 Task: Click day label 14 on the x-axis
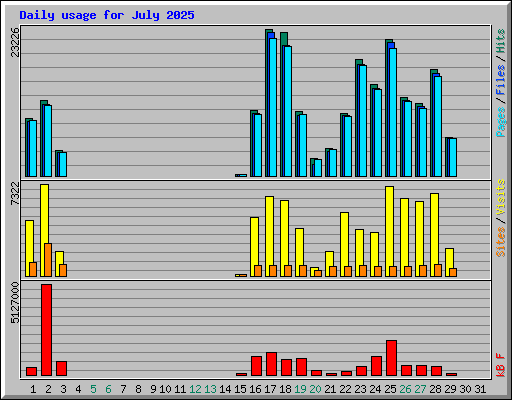pos(225,389)
